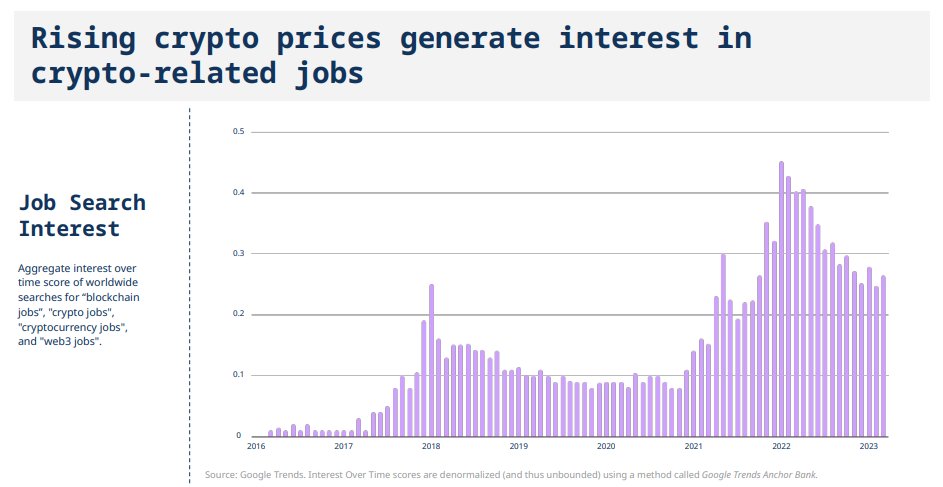The width and height of the screenshot is (943, 487).
Task: Select the 2021 x-axis label
Action: click(693, 446)
